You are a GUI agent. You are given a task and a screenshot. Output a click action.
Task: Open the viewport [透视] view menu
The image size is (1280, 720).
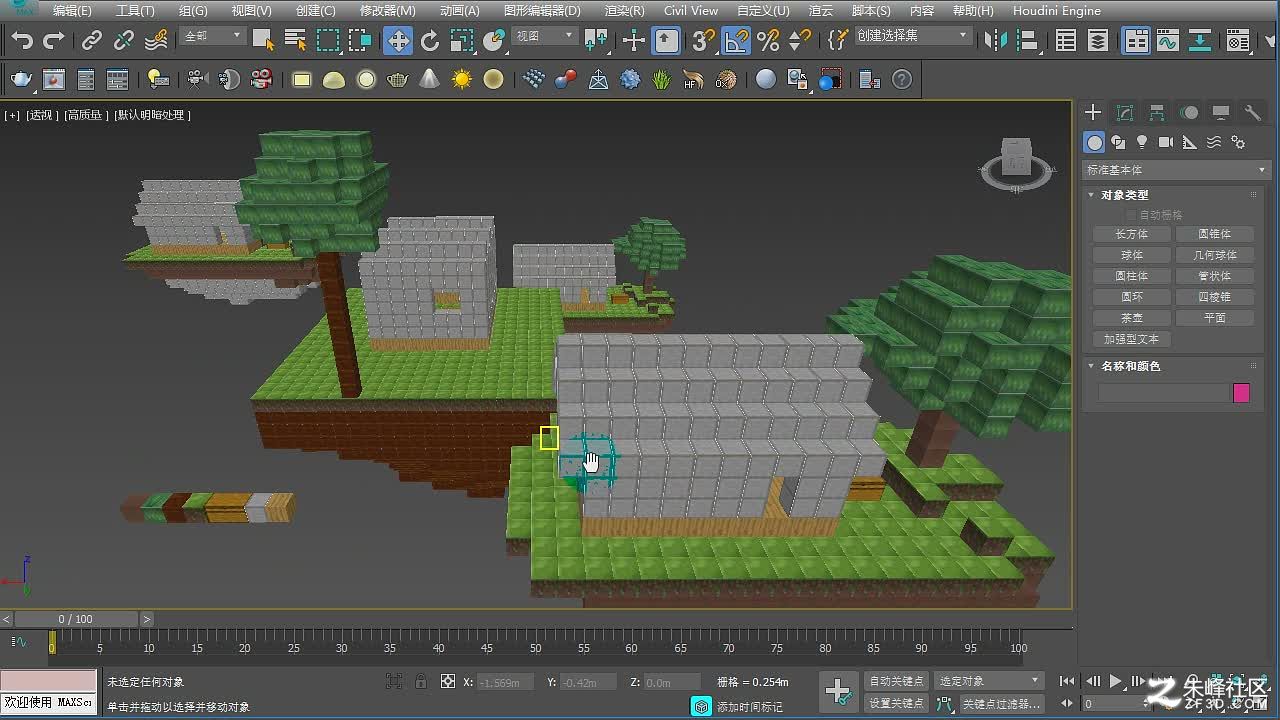click(42, 115)
